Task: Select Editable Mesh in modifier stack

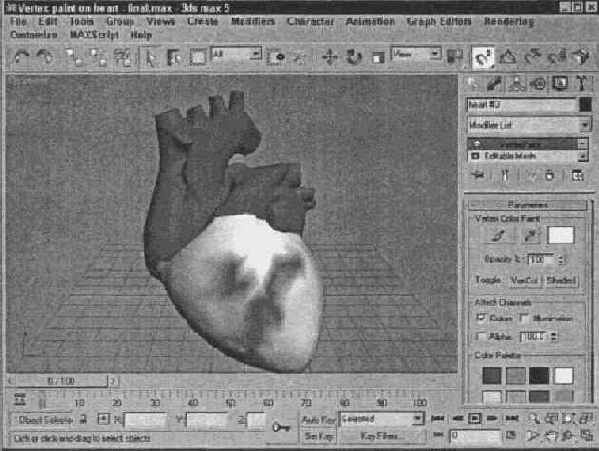Action: 523,156
